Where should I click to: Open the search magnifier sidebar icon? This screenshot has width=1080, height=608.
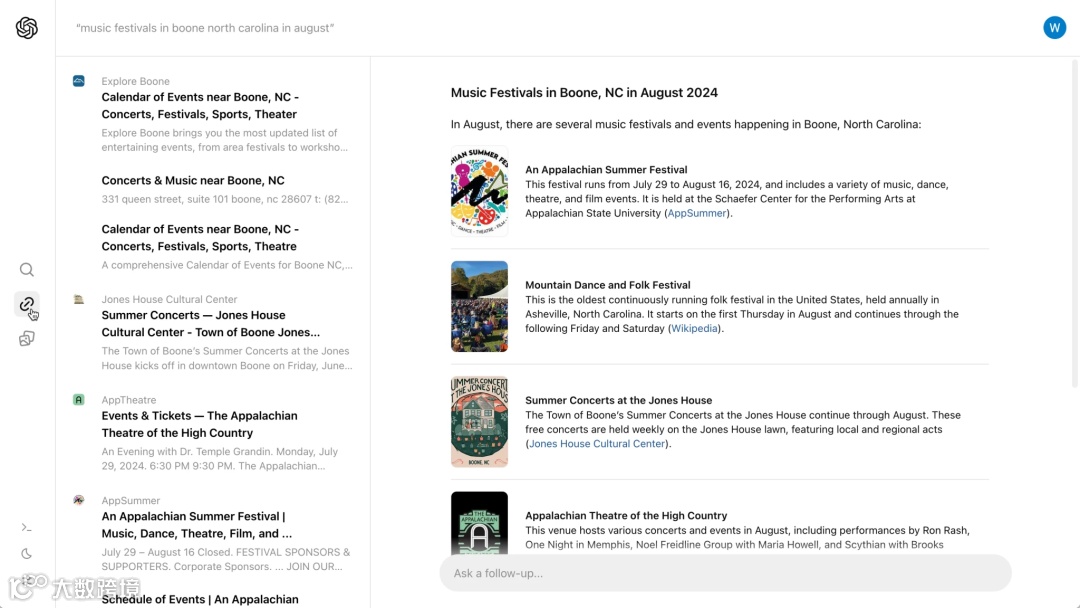27,270
